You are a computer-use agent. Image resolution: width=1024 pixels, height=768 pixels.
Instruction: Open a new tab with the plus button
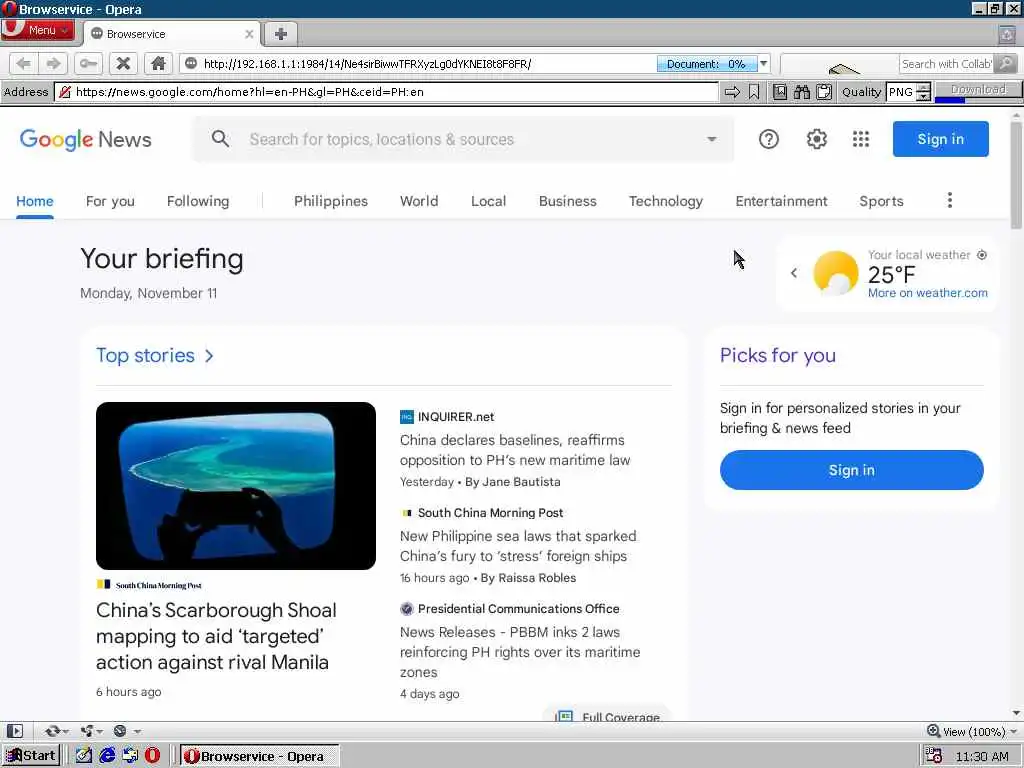pos(281,34)
